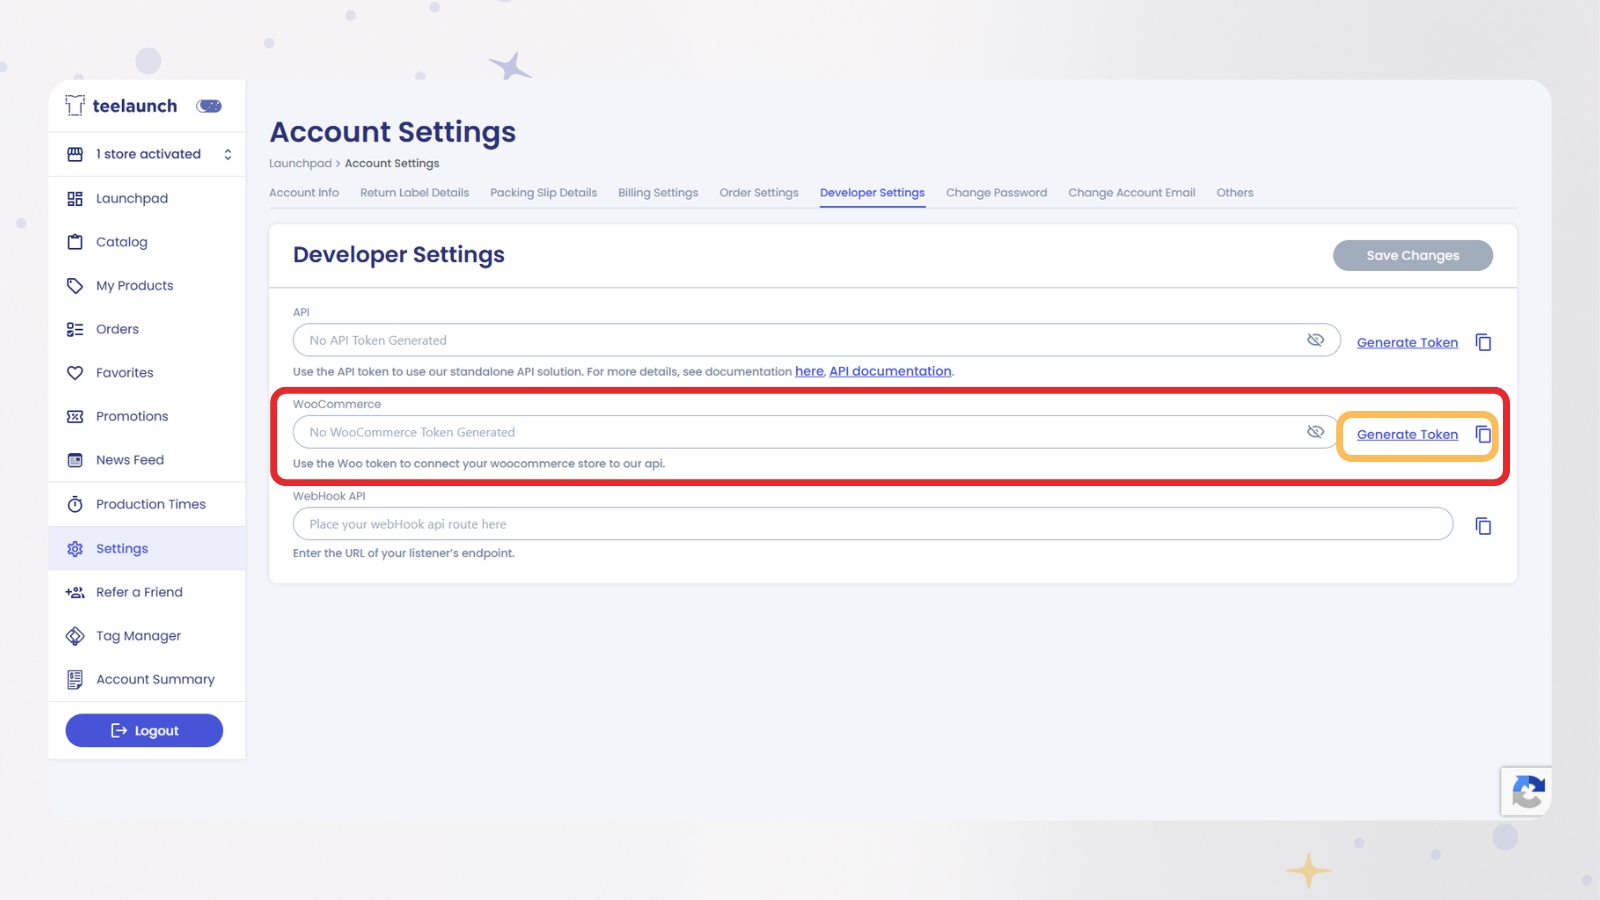Click the Save Changes button
The image size is (1600, 900).
coord(1413,255)
